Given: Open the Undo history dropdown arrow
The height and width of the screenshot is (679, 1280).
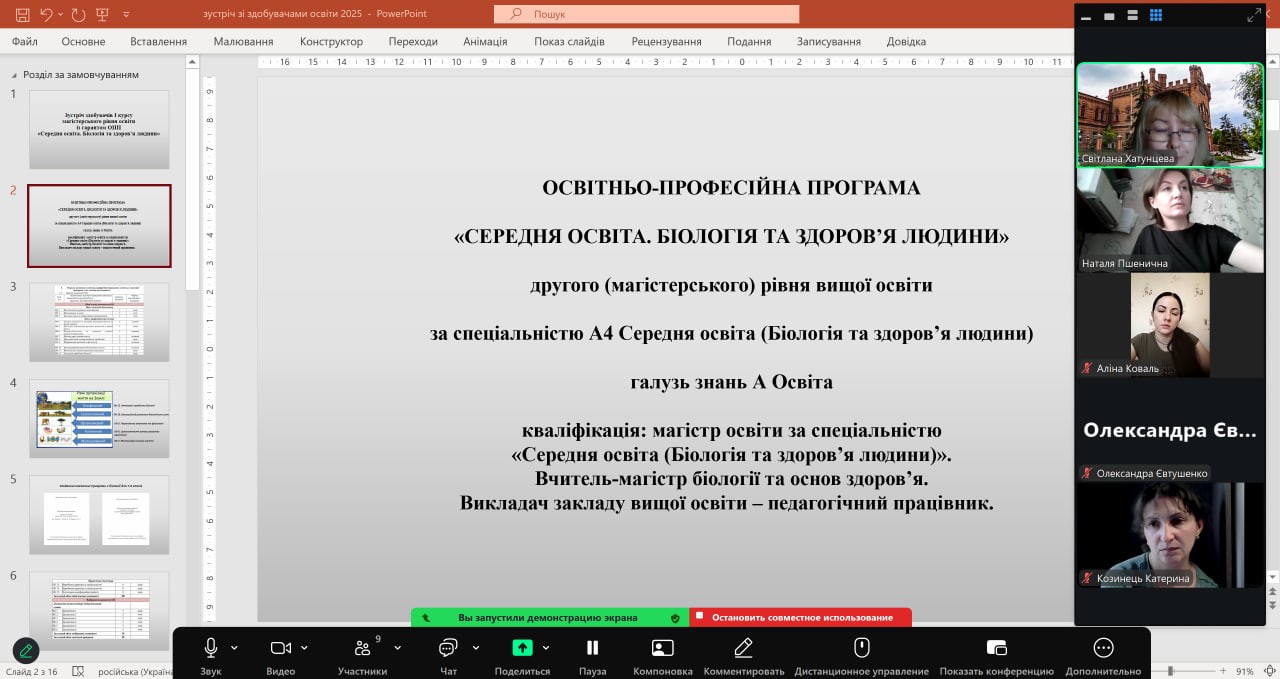Looking at the screenshot, I should coord(60,15).
